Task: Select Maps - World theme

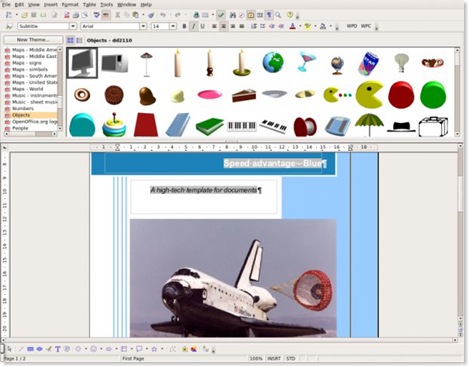Action: [31, 89]
